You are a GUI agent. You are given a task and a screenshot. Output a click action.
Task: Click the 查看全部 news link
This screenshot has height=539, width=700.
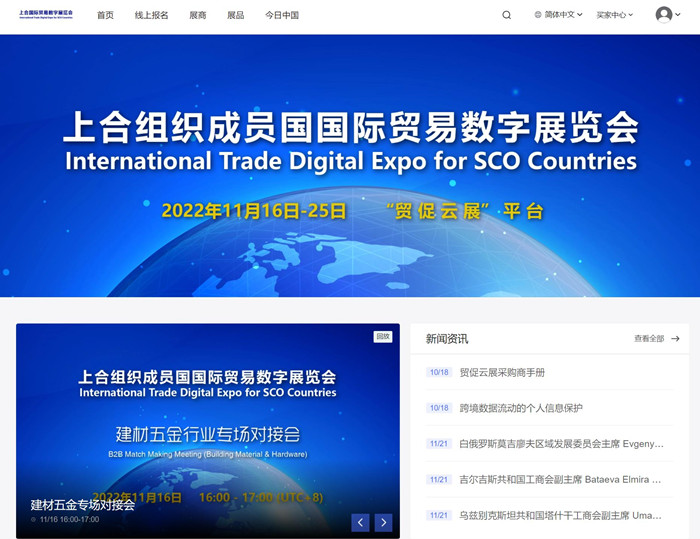(x=649, y=338)
